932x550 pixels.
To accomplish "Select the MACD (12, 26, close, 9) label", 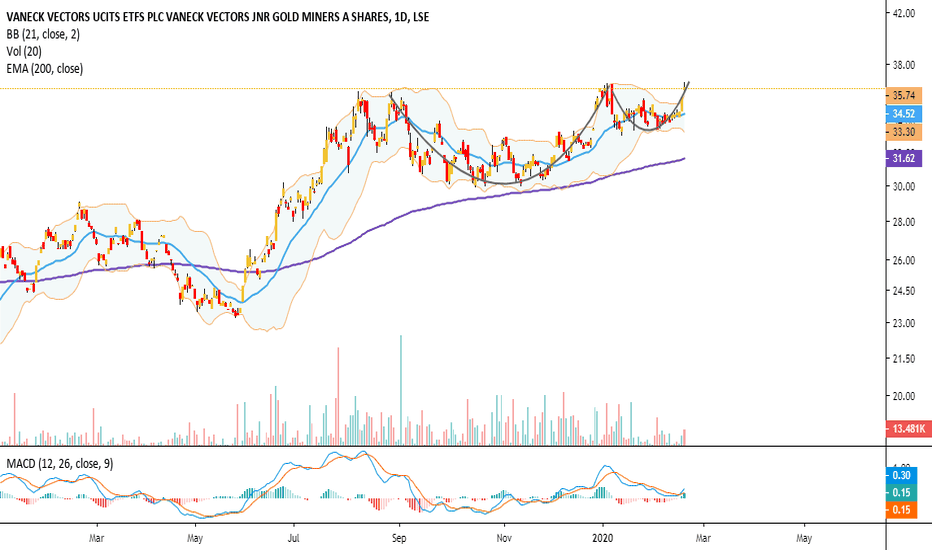I will pyautogui.click(x=59, y=463).
